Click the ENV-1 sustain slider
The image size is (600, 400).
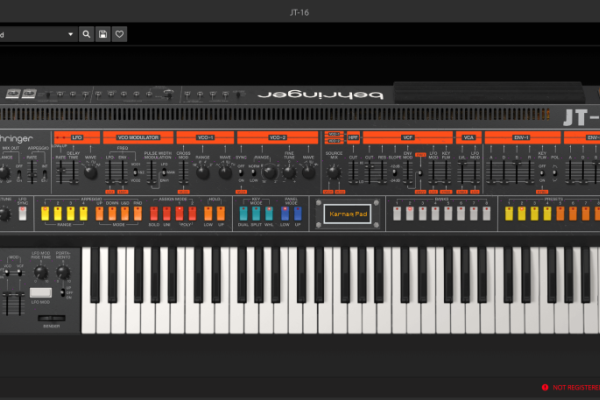click(517, 172)
